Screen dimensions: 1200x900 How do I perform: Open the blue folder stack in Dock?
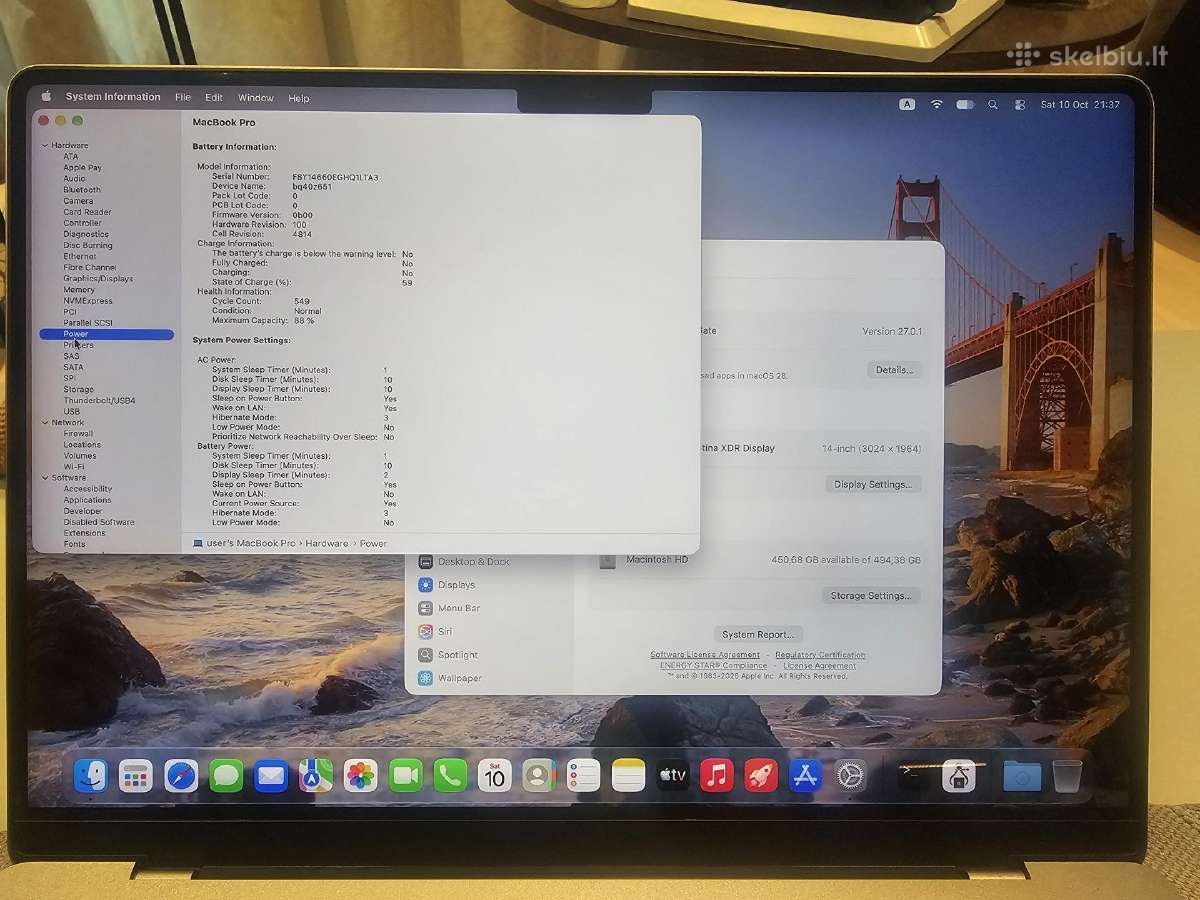[1022, 775]
